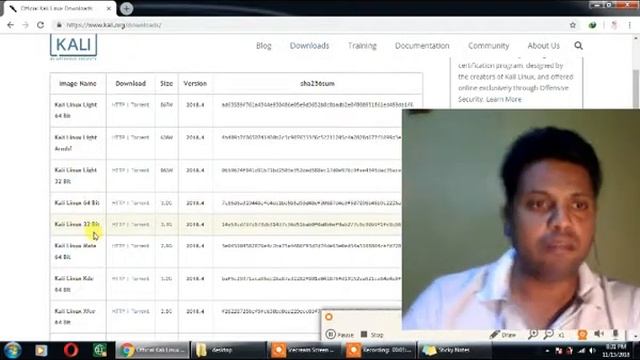The image size is (640, 360).
Task: Stop the screen recording
Action: 372,334
